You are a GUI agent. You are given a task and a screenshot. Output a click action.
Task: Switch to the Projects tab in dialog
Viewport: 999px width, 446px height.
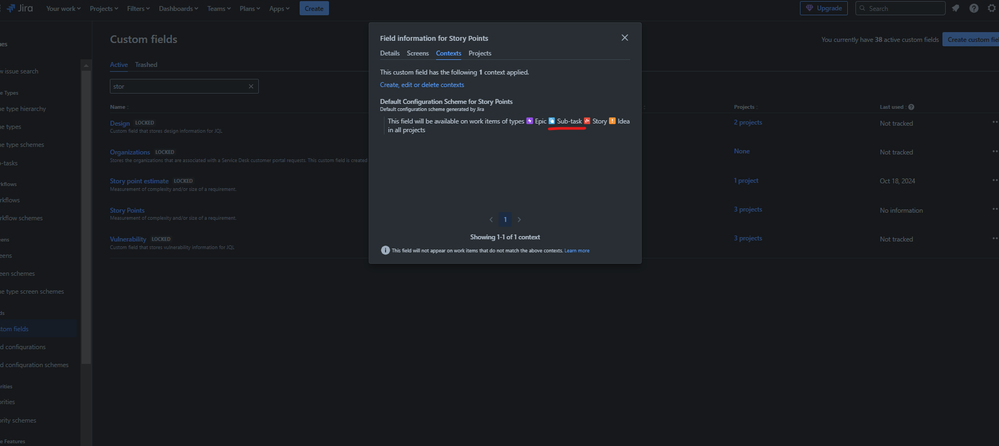click(480, 53)
